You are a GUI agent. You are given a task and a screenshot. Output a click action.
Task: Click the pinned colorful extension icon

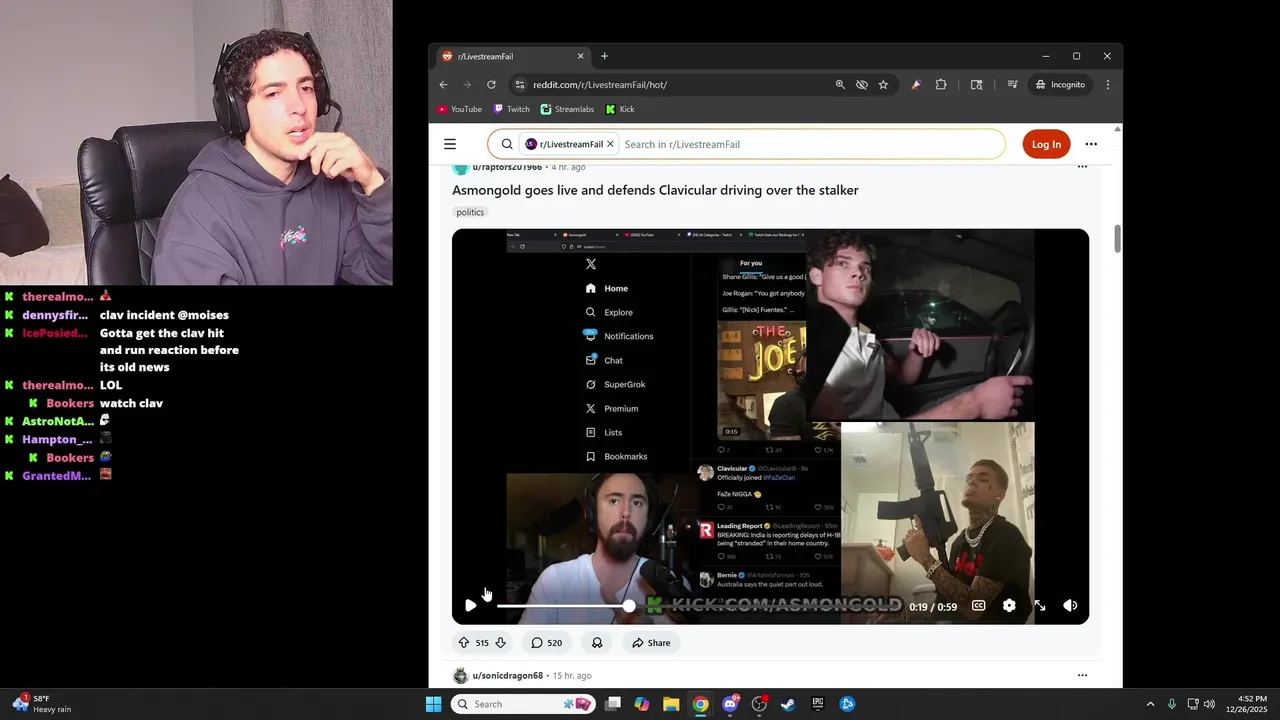click(x=915, y=85)
